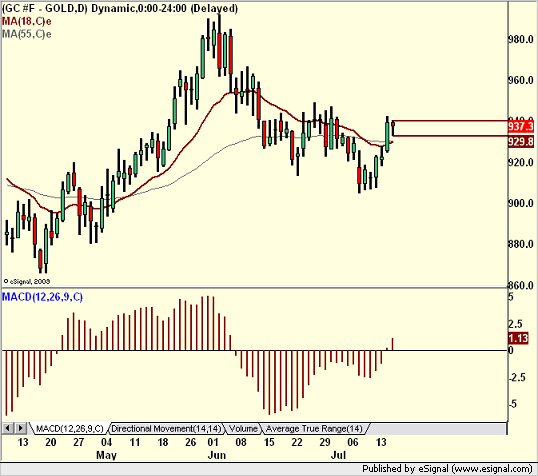Click the 860.0 price axis label
The image size is (538, 476).
521,285
